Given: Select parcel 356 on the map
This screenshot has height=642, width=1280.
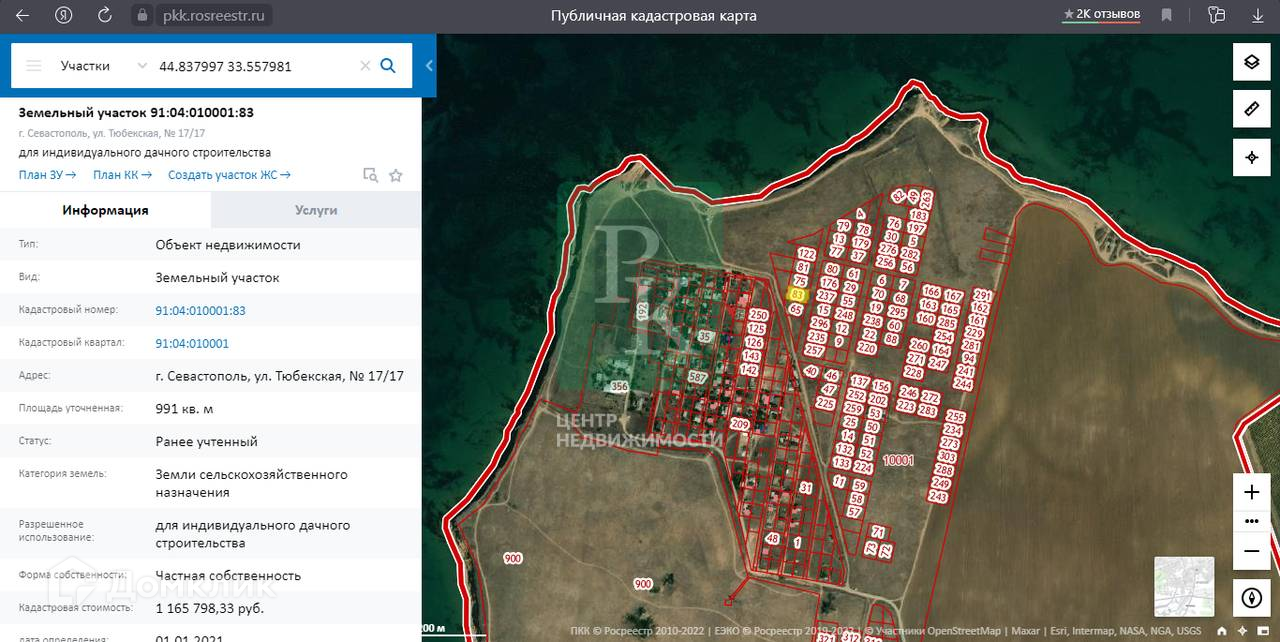Looking at the screenshot, I should point(619,386).
